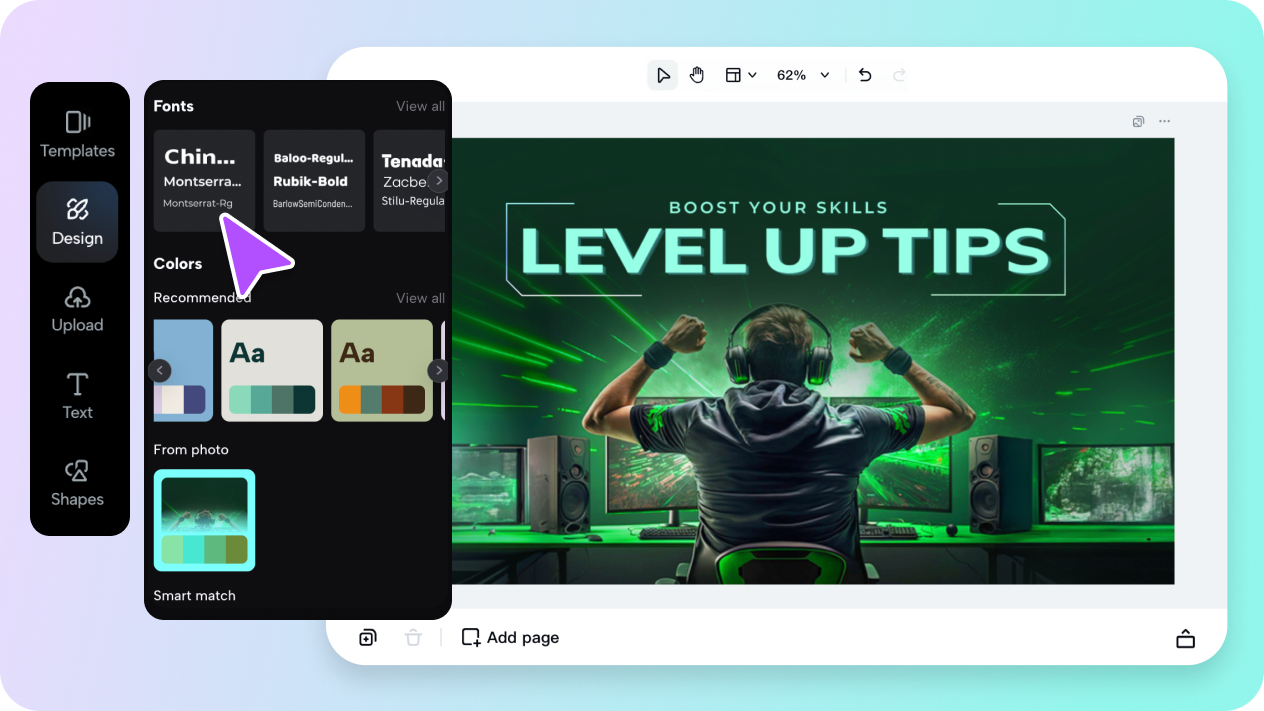
Task: Apply the orange and brown Aa color palette
Action: (x=382, y=370)
